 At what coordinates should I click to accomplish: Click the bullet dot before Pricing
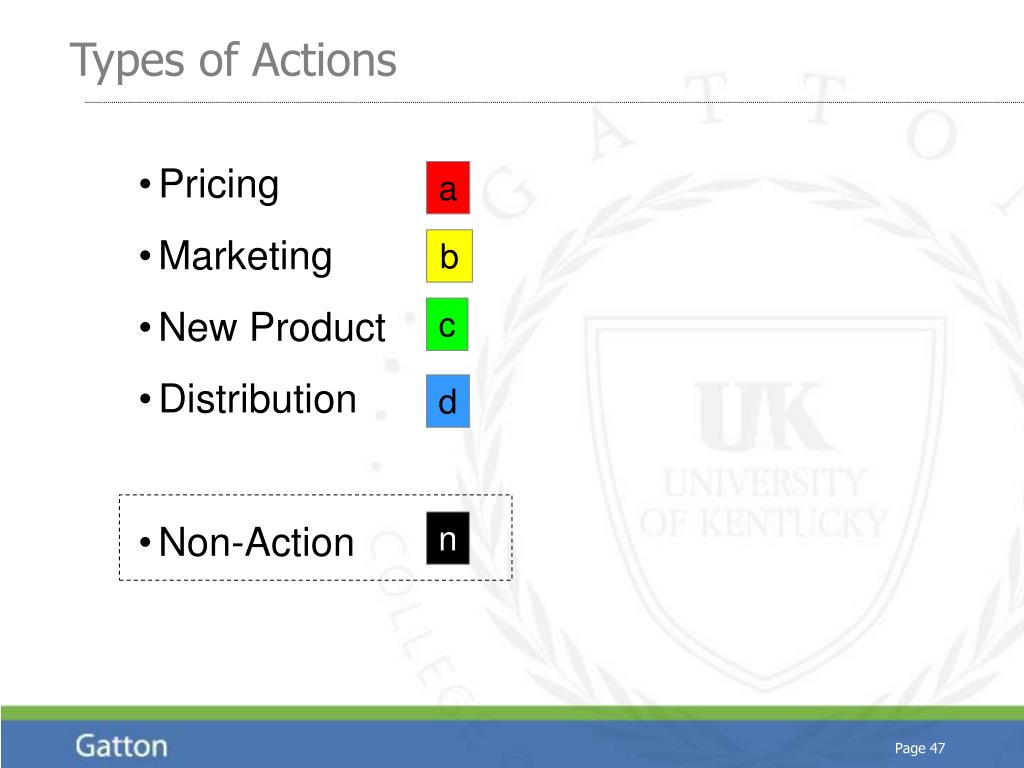tap(145, 185)
